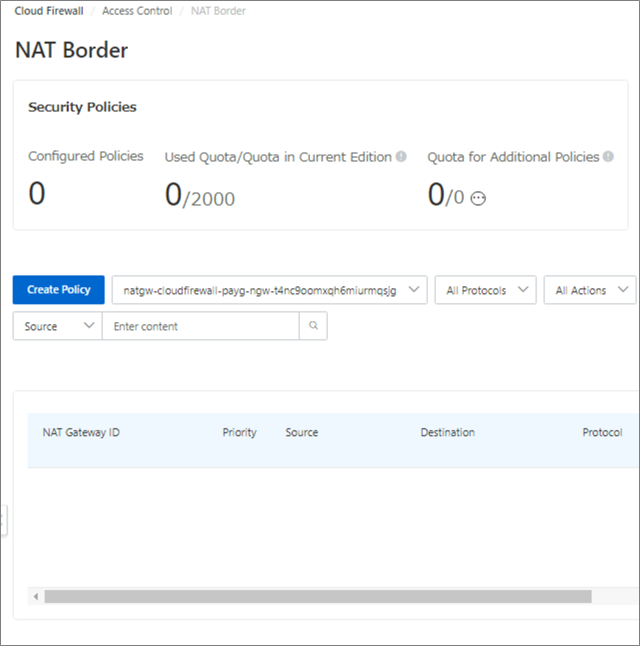640x646 pixels.
Task: Select the Priority column header
Action: coord(239,433)
